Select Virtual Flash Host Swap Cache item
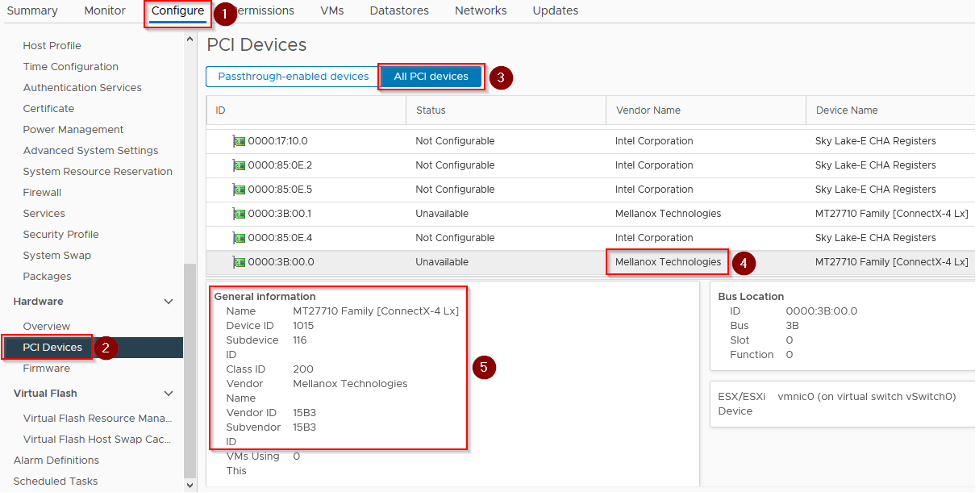 97,439
